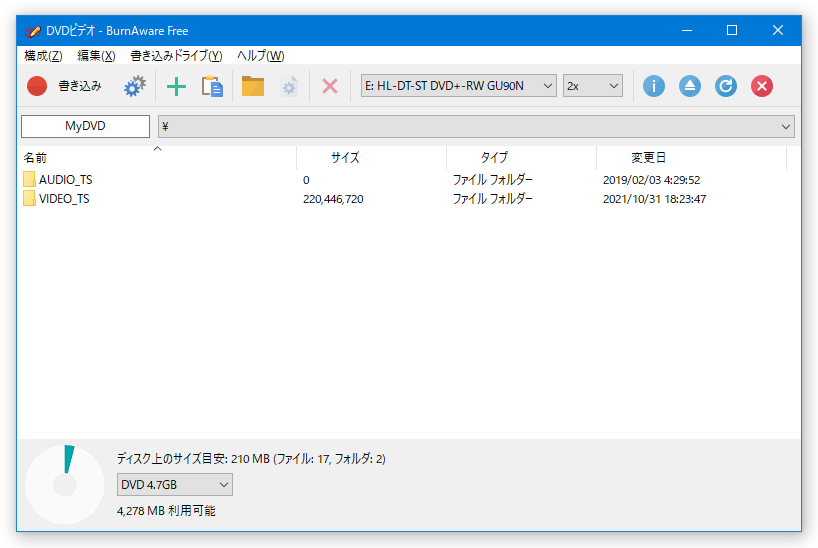
Task: Click the blue eject tray icon
Action: tap(690, 86)
